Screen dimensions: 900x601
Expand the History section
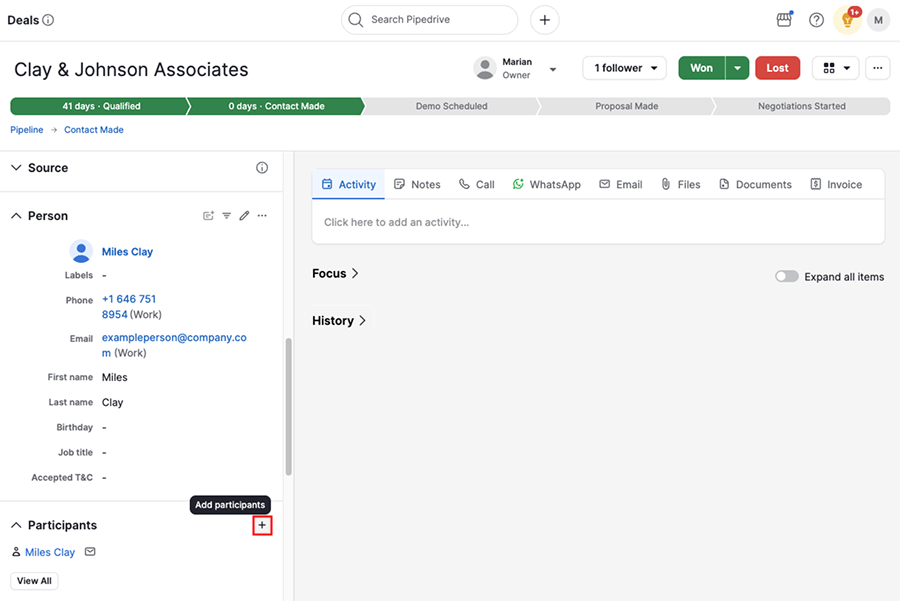click(339, 321)
